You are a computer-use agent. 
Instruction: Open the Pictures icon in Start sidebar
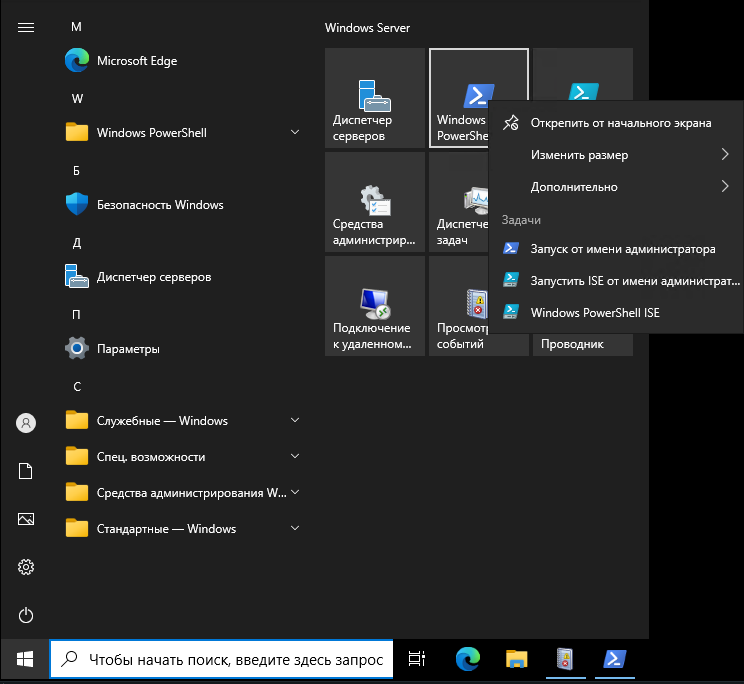[x=26, y=519]
